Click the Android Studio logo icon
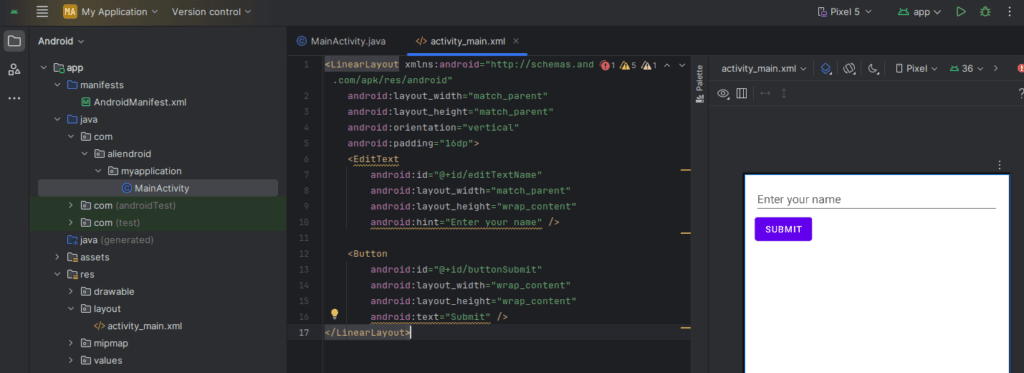This screenshot has height=373, width=1024. (x=14, y=12)
